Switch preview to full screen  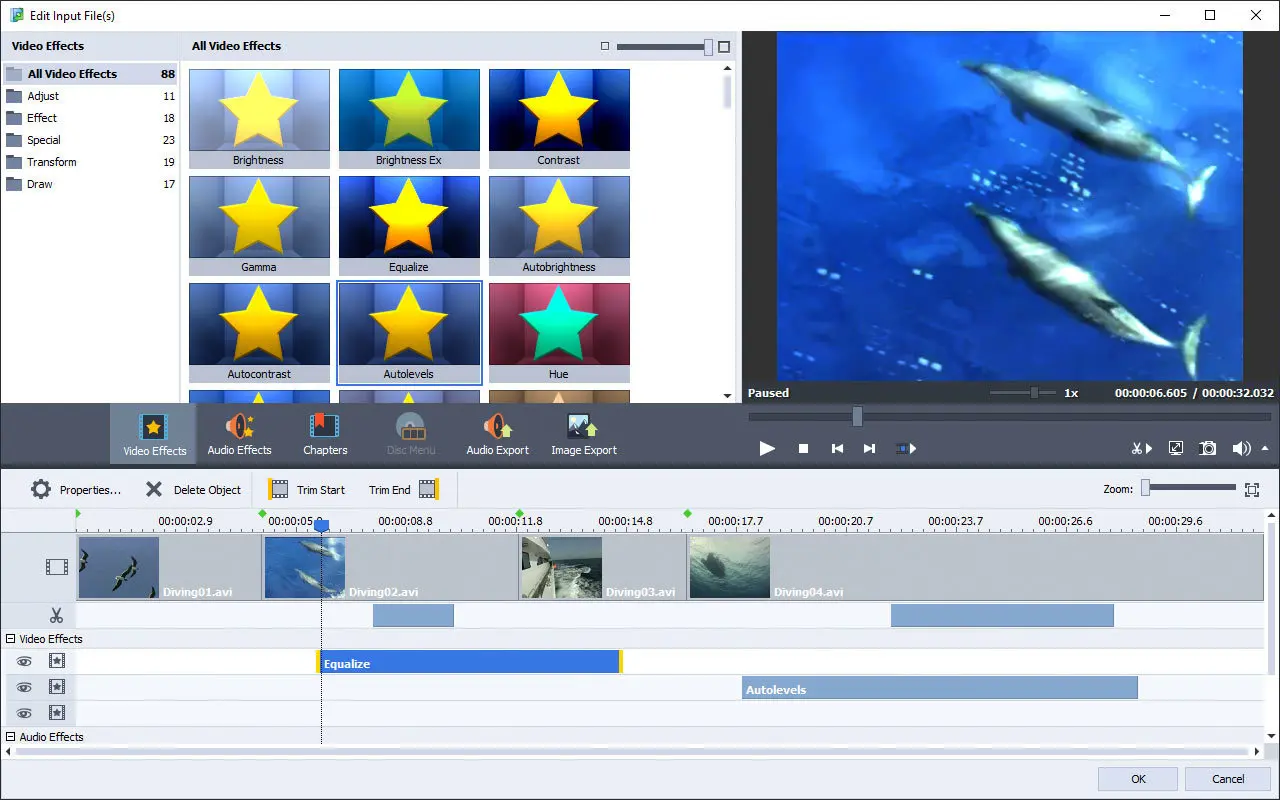point(1176,448)
